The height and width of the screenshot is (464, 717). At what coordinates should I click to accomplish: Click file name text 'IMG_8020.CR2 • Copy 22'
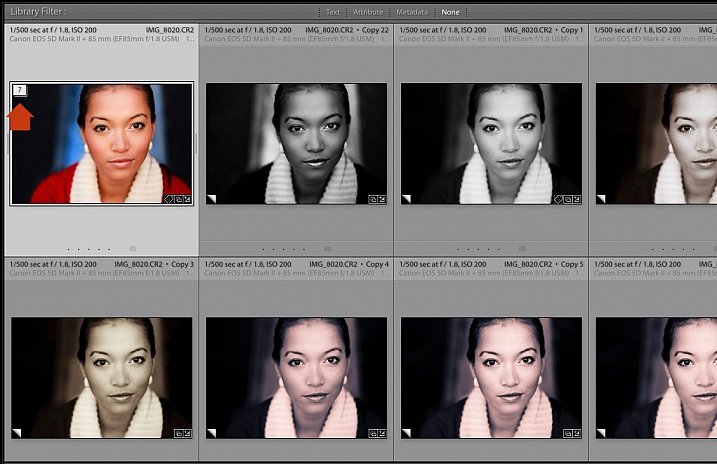point(347,30)
